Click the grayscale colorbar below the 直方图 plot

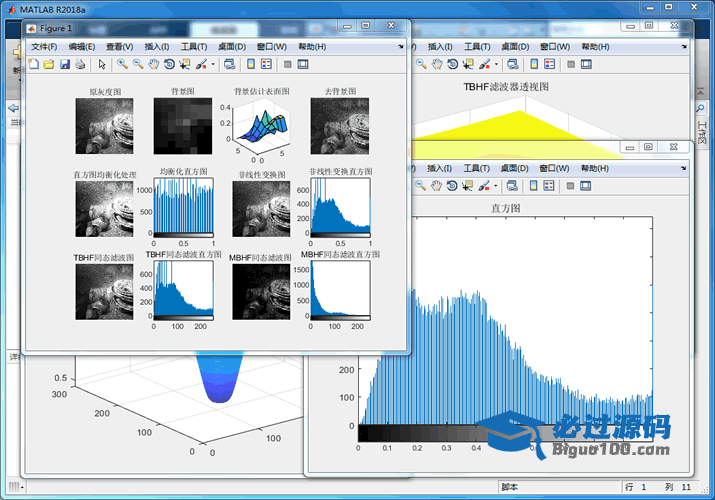[430, 432]
